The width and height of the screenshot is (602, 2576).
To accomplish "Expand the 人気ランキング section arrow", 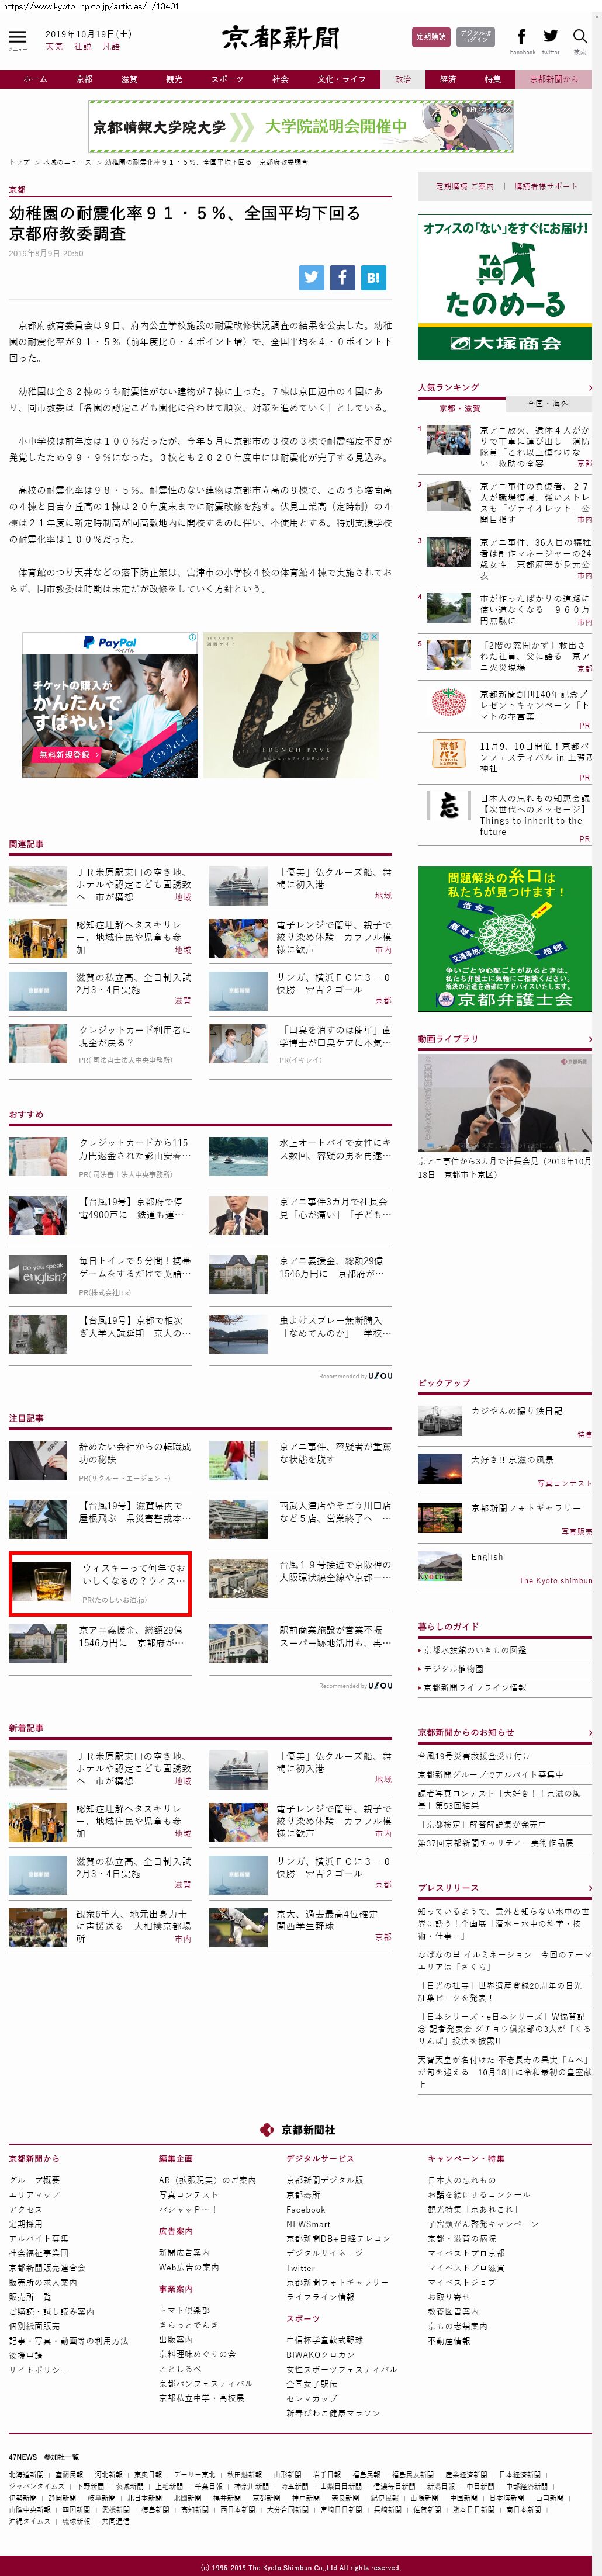I will [589, 387].
